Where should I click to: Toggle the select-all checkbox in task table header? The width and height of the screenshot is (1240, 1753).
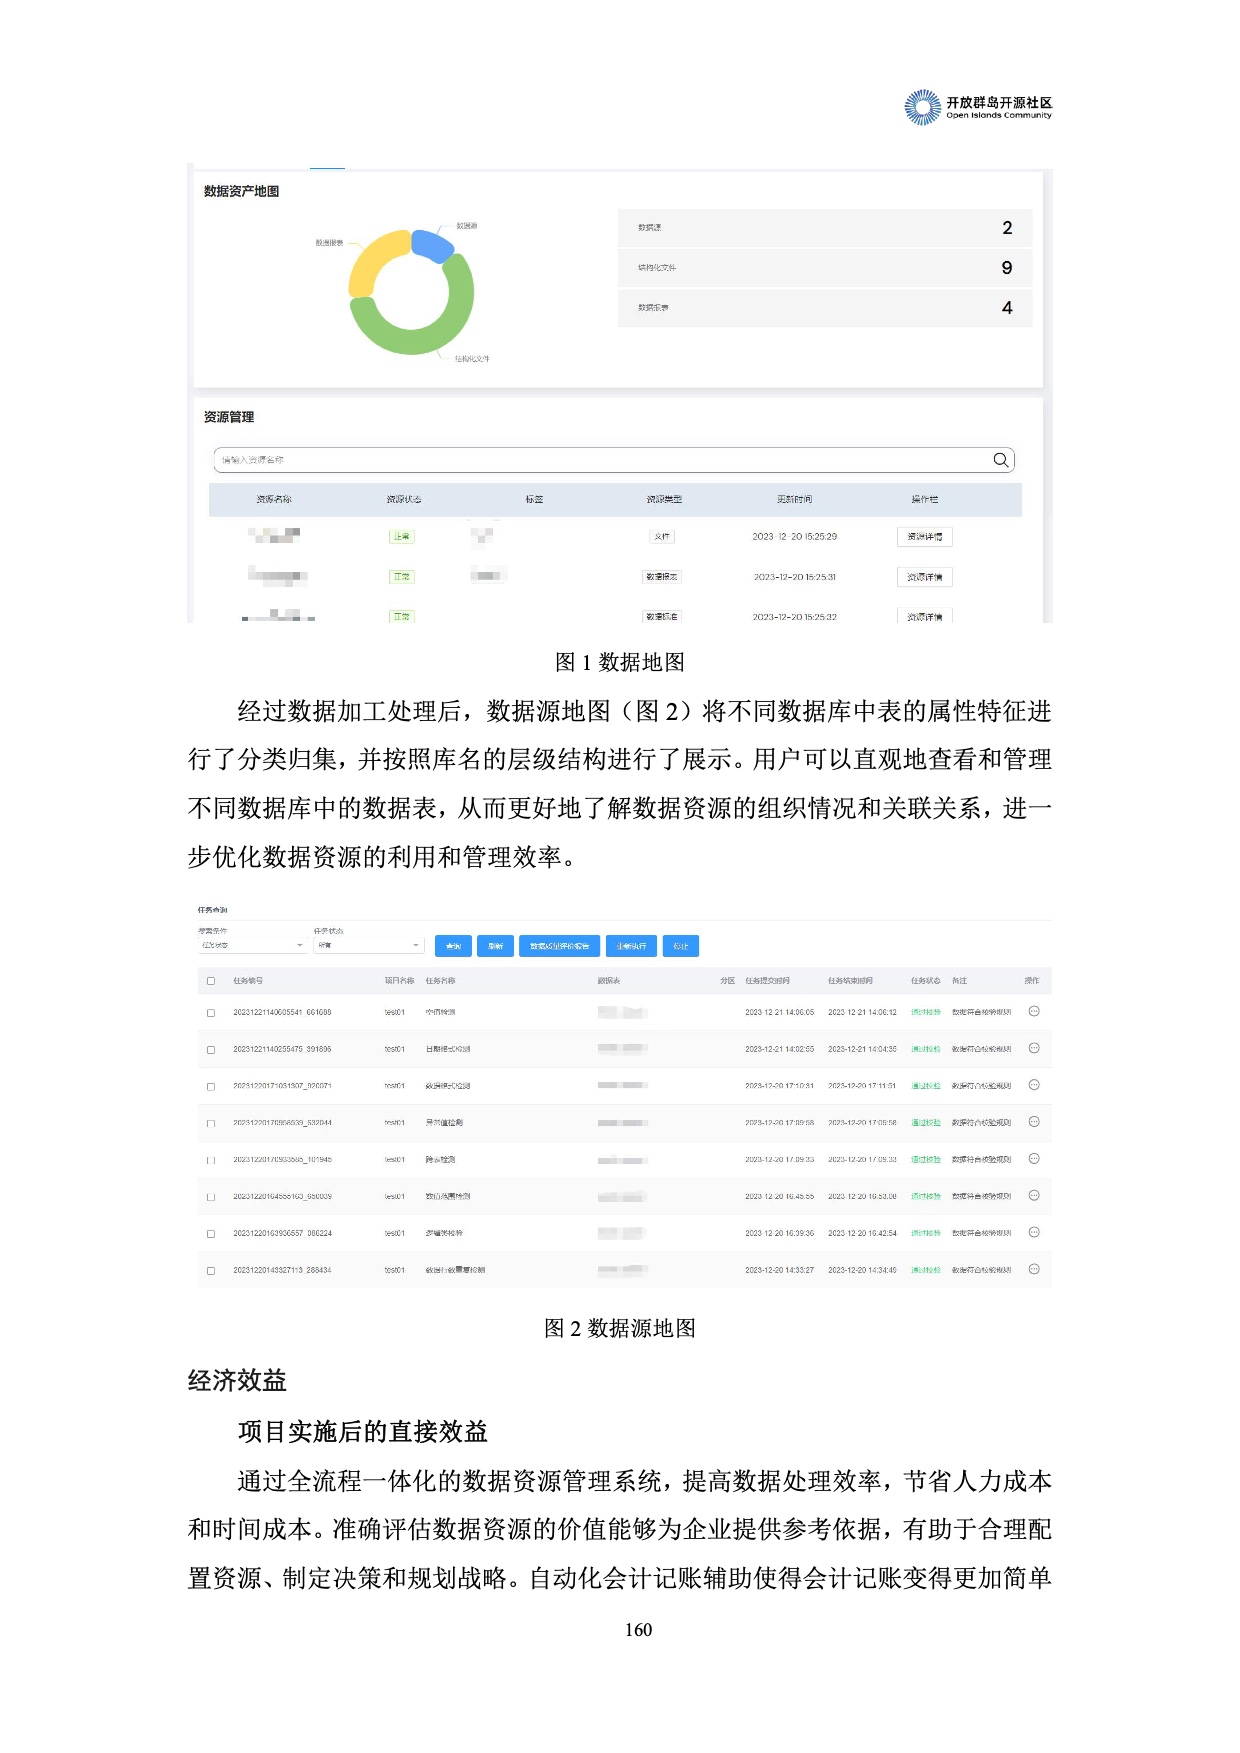[x=211, y=981]
